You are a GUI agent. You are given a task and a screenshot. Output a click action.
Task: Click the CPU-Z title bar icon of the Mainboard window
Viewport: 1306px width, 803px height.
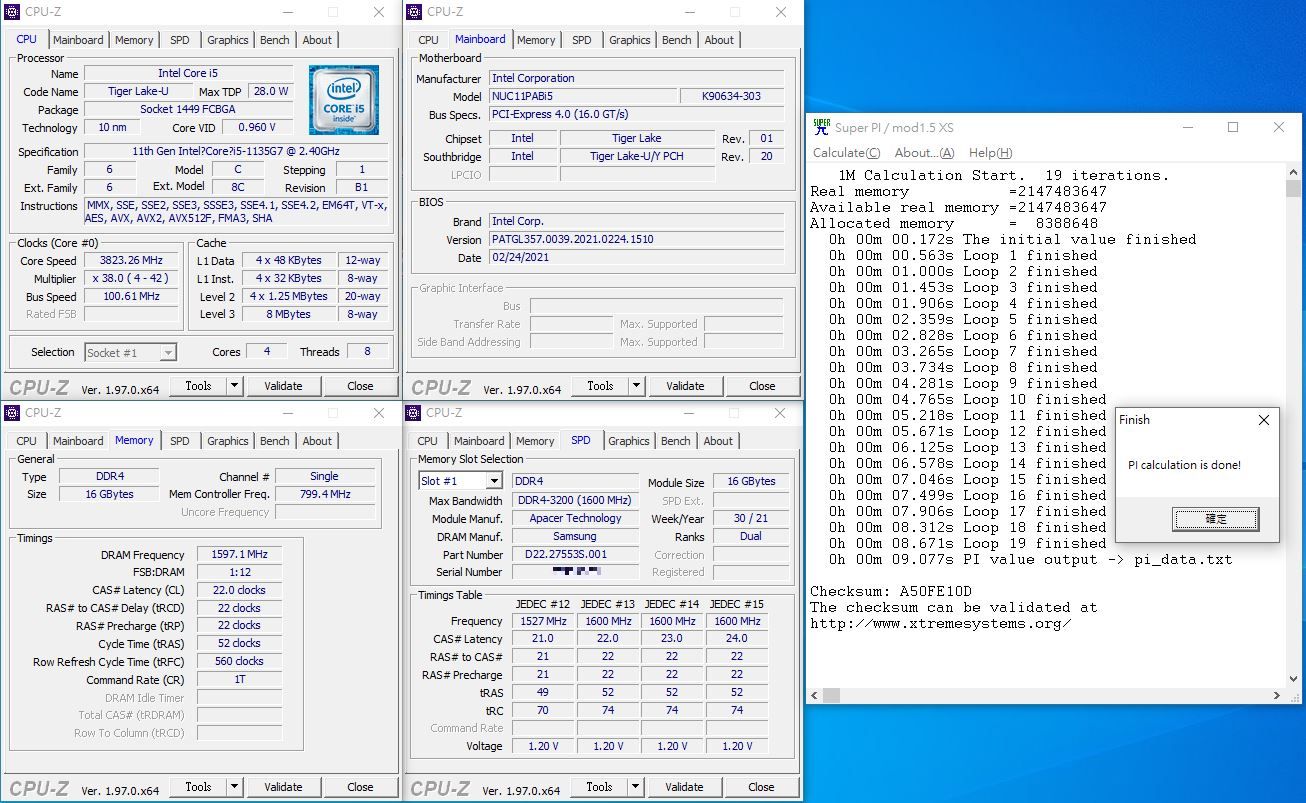coord(414,12)
